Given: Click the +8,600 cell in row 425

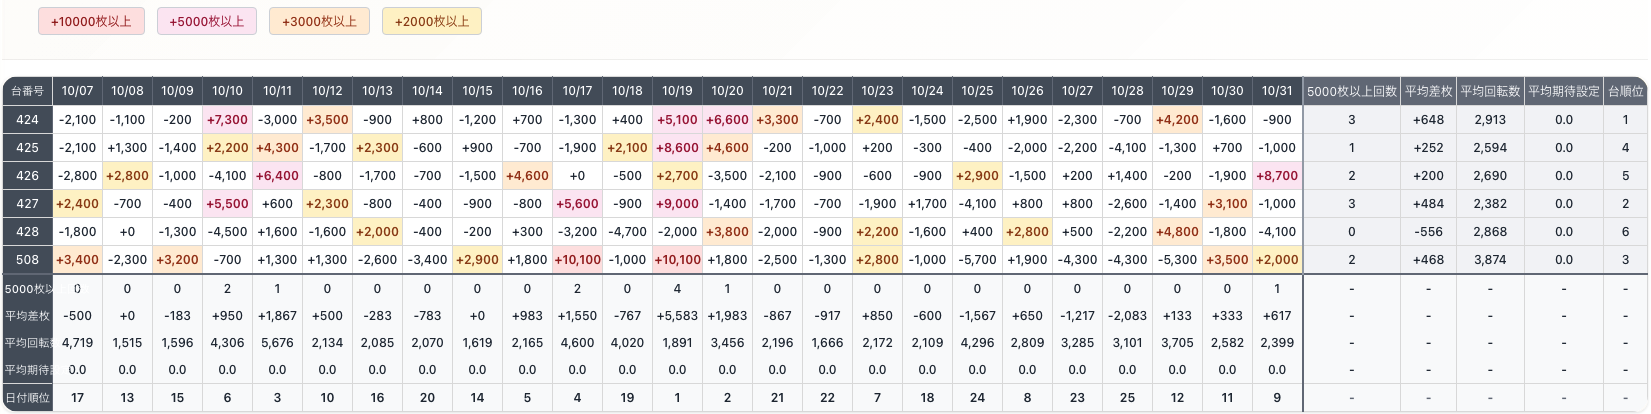Looking at the screenshot, I should tap(677, 148).
